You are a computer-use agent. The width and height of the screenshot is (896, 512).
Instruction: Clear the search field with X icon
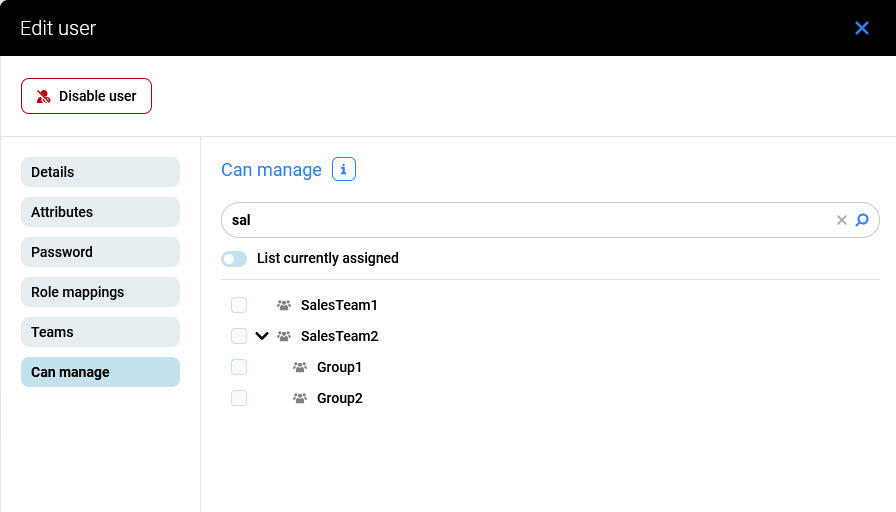842,220
